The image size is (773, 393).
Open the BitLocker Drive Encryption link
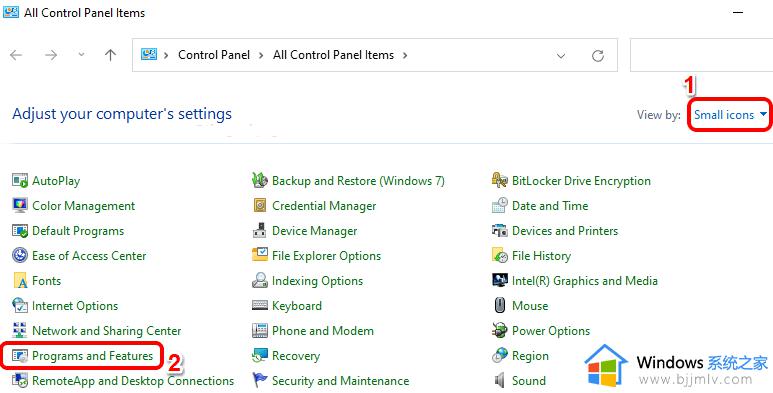[581, 181]
